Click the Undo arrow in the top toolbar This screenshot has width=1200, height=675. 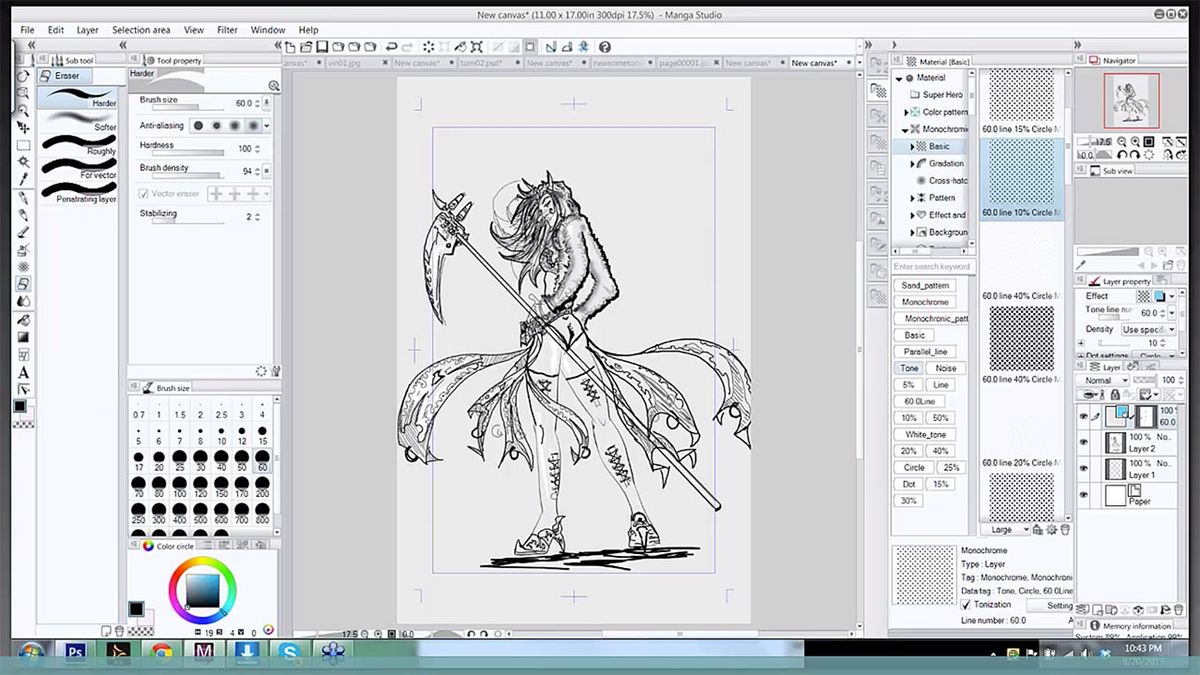[391, 46]
